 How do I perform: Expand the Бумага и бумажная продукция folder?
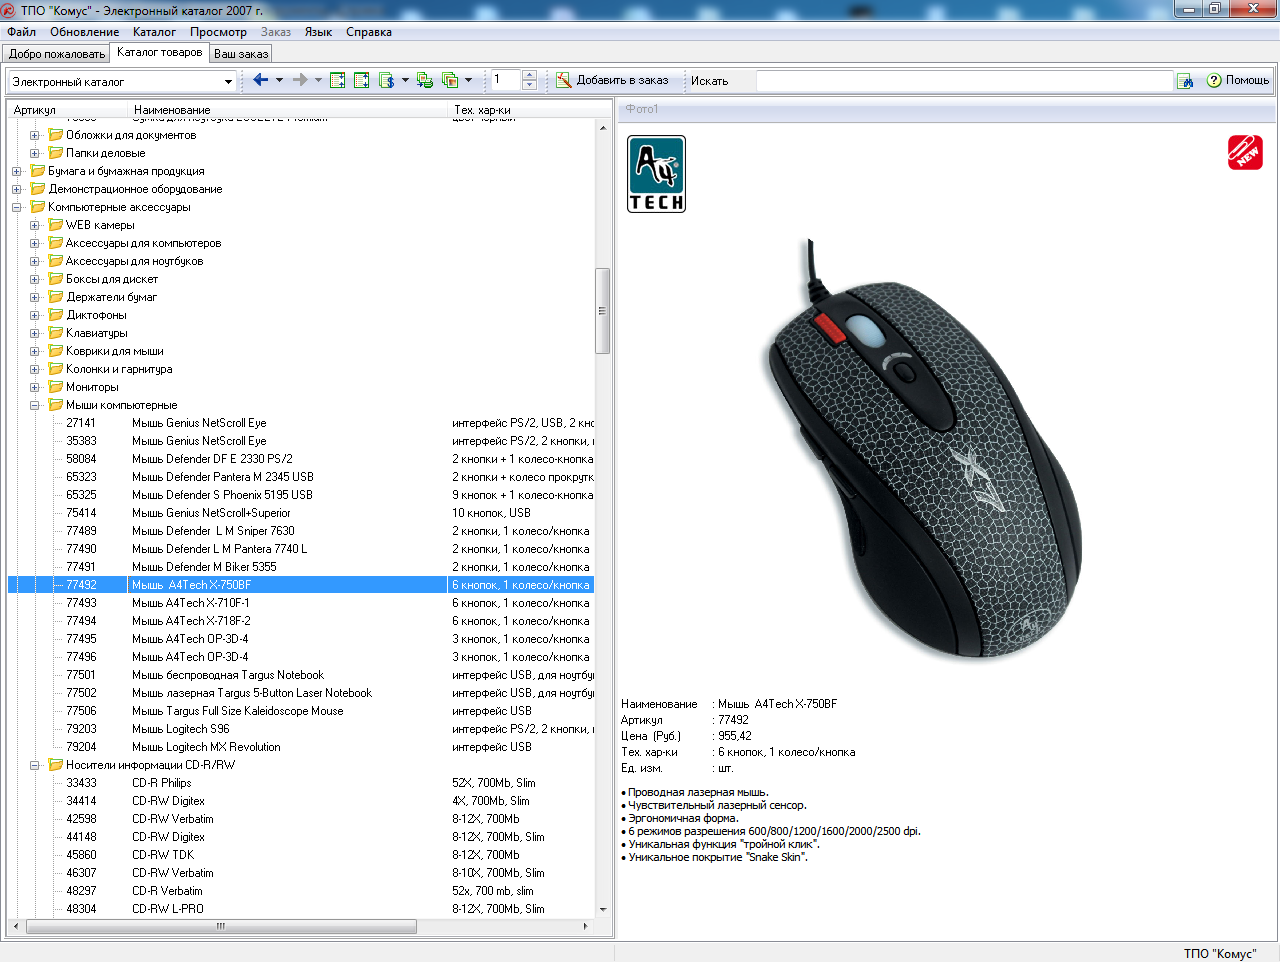pyautogui.click(x=17, y=171)
